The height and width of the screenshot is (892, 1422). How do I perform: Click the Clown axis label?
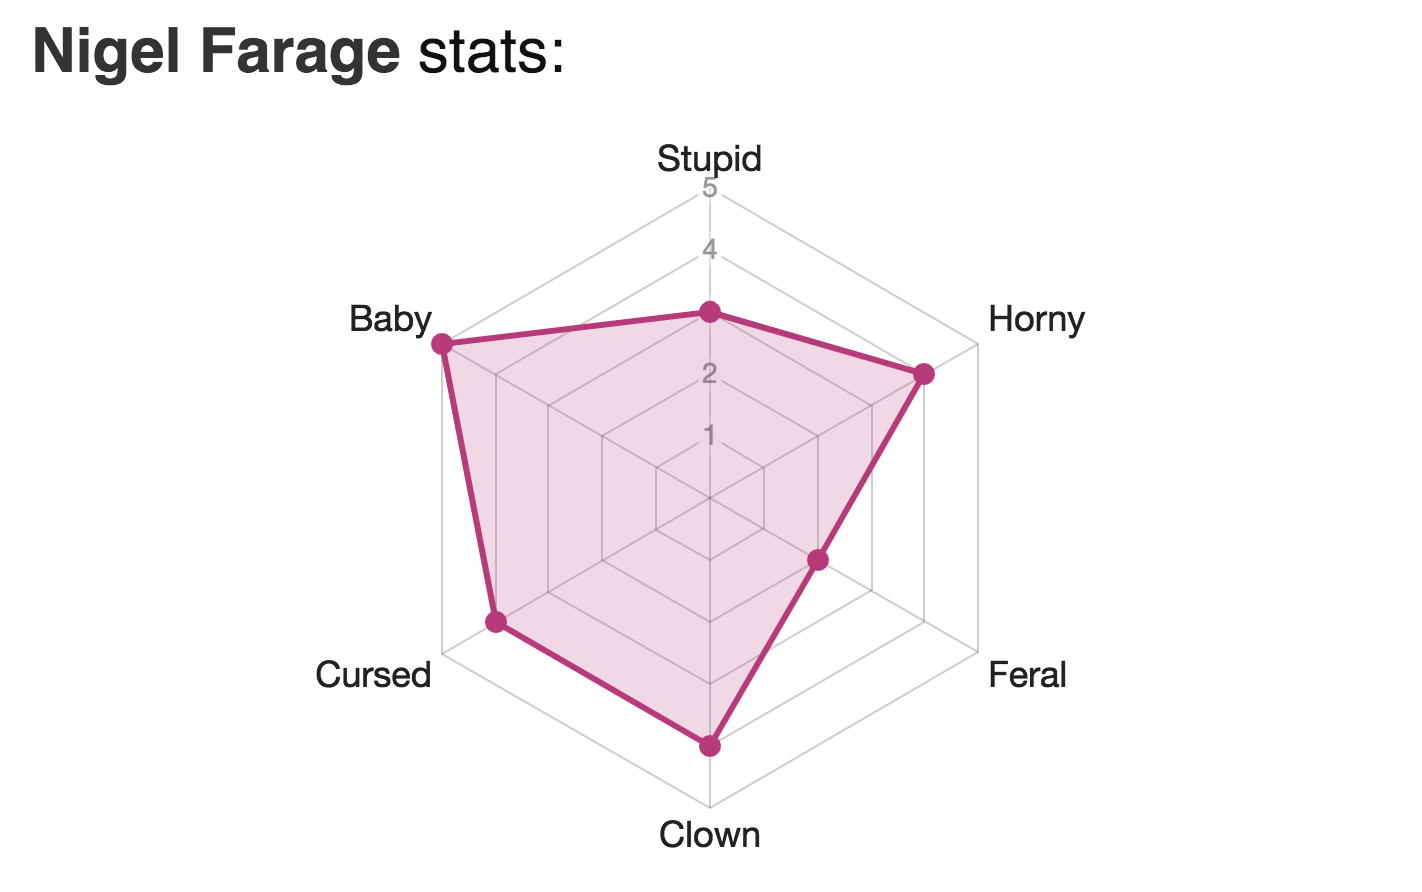point(709,834)
